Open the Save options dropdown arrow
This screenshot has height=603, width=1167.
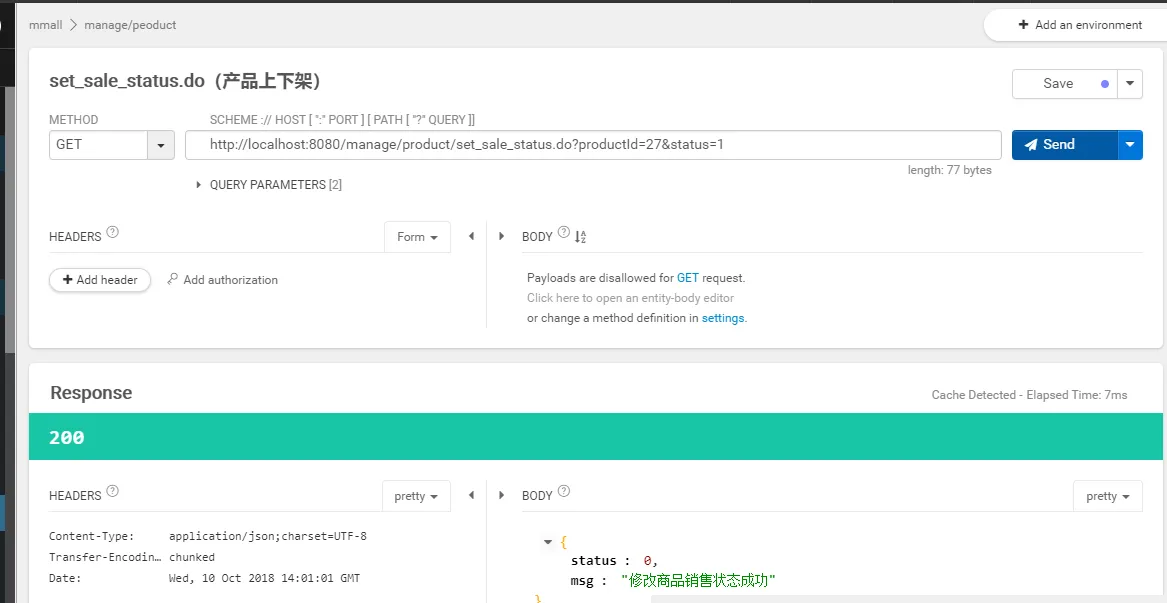[x=1130, y=83]
